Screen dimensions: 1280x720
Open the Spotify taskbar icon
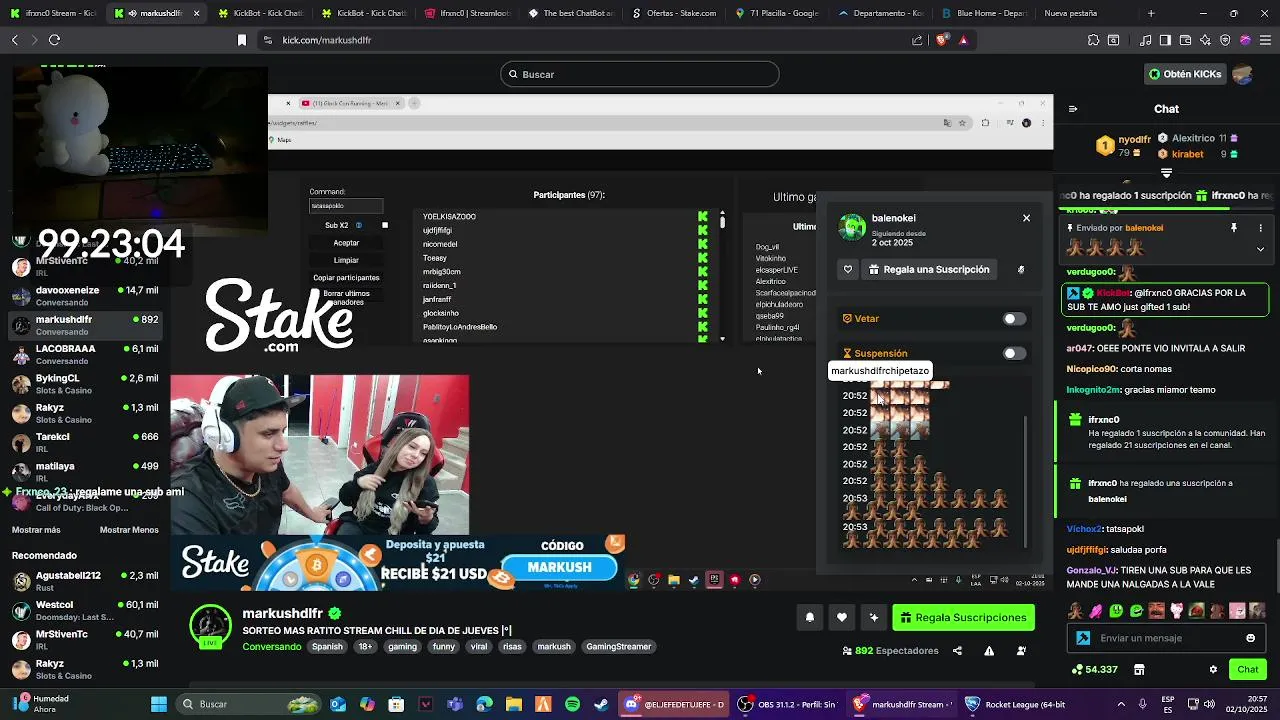tap(572, 705)
